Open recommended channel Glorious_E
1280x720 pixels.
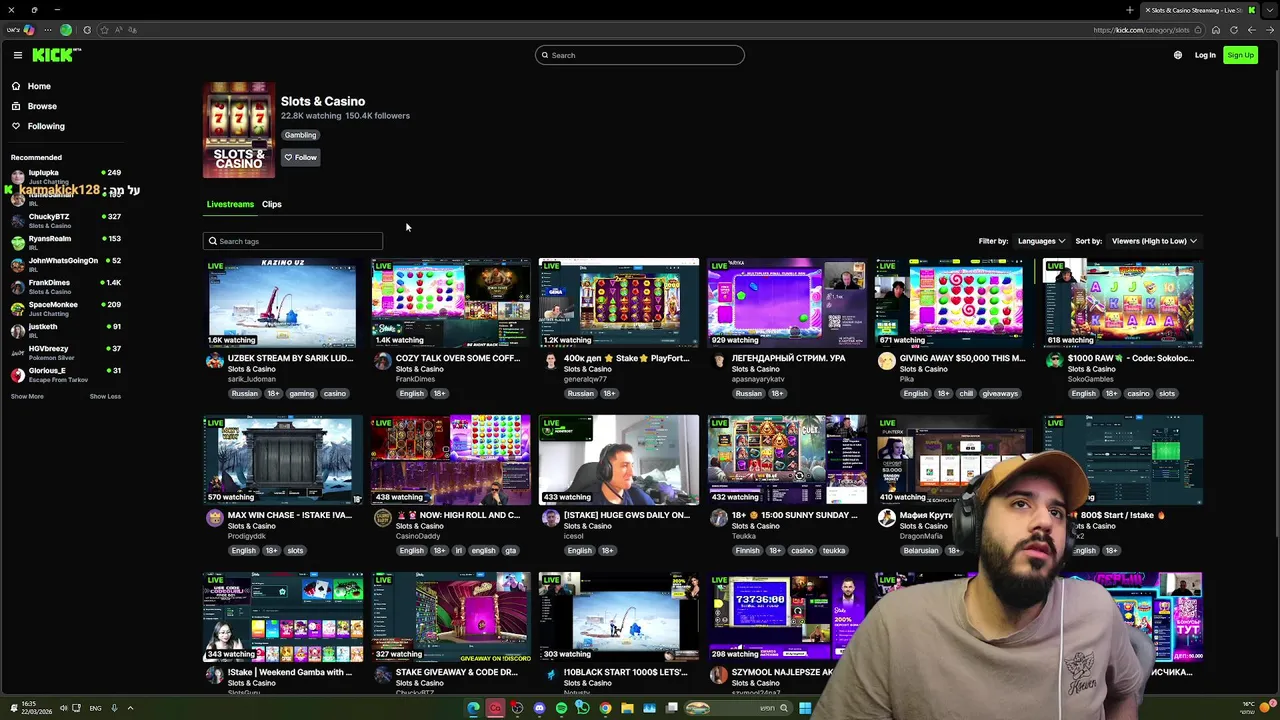point(65,374)
